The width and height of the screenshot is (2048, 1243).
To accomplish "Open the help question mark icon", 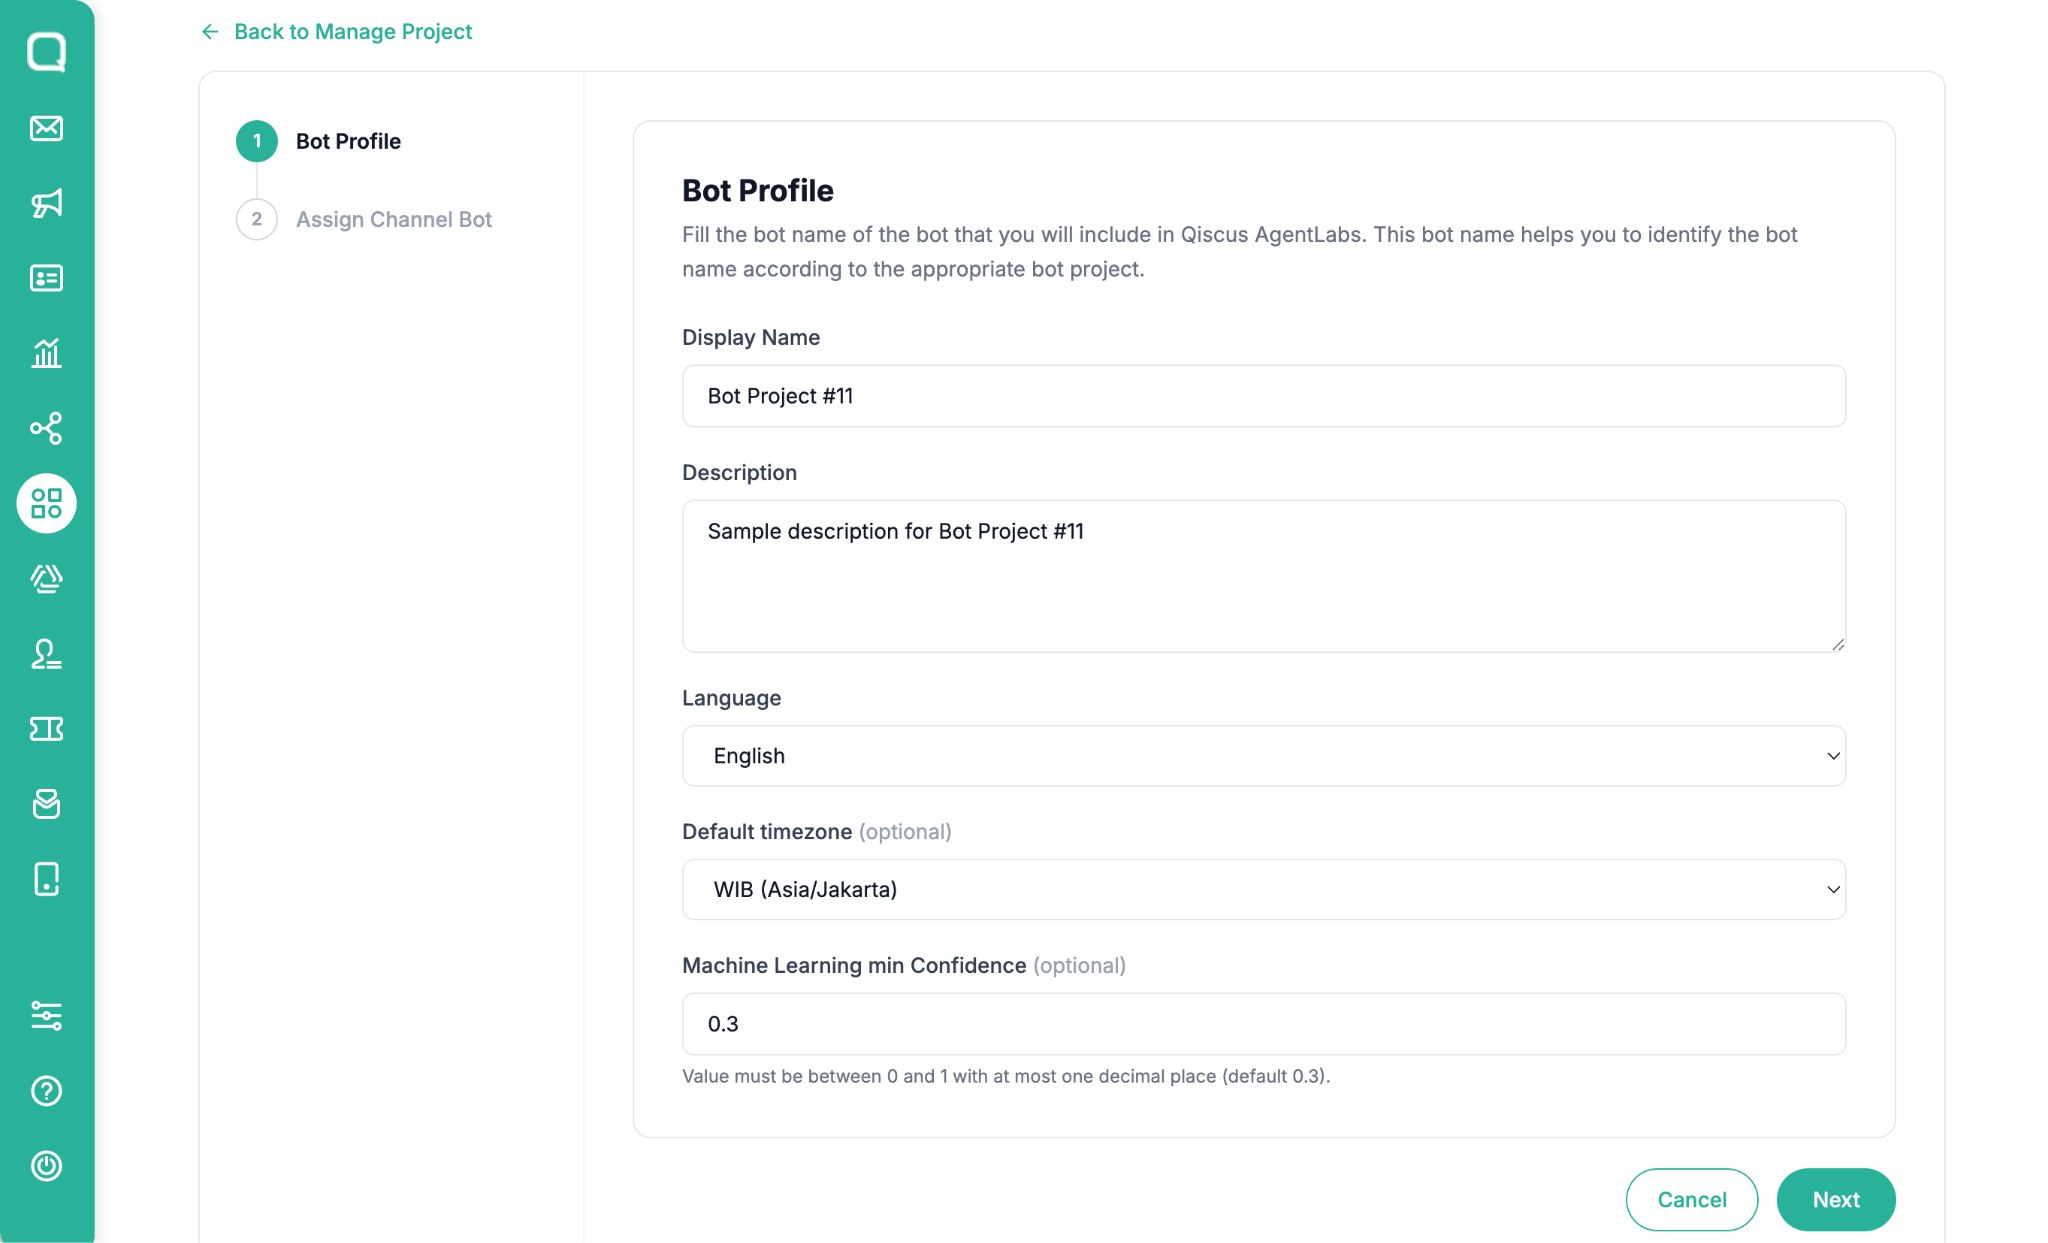I will (46, 1091).
